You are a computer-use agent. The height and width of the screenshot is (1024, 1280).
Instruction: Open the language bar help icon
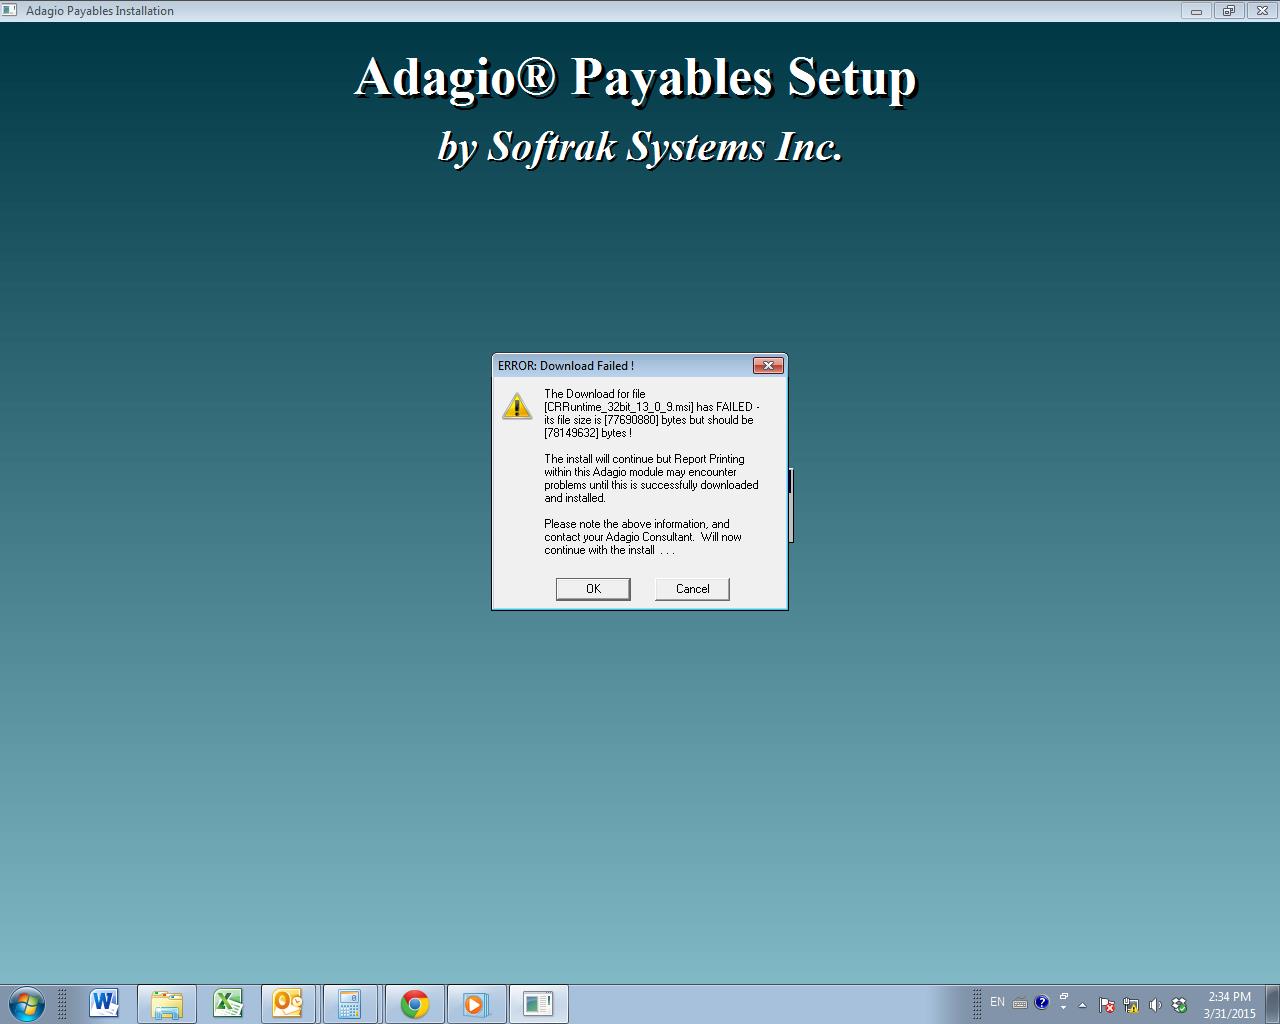[1042, 1002]
